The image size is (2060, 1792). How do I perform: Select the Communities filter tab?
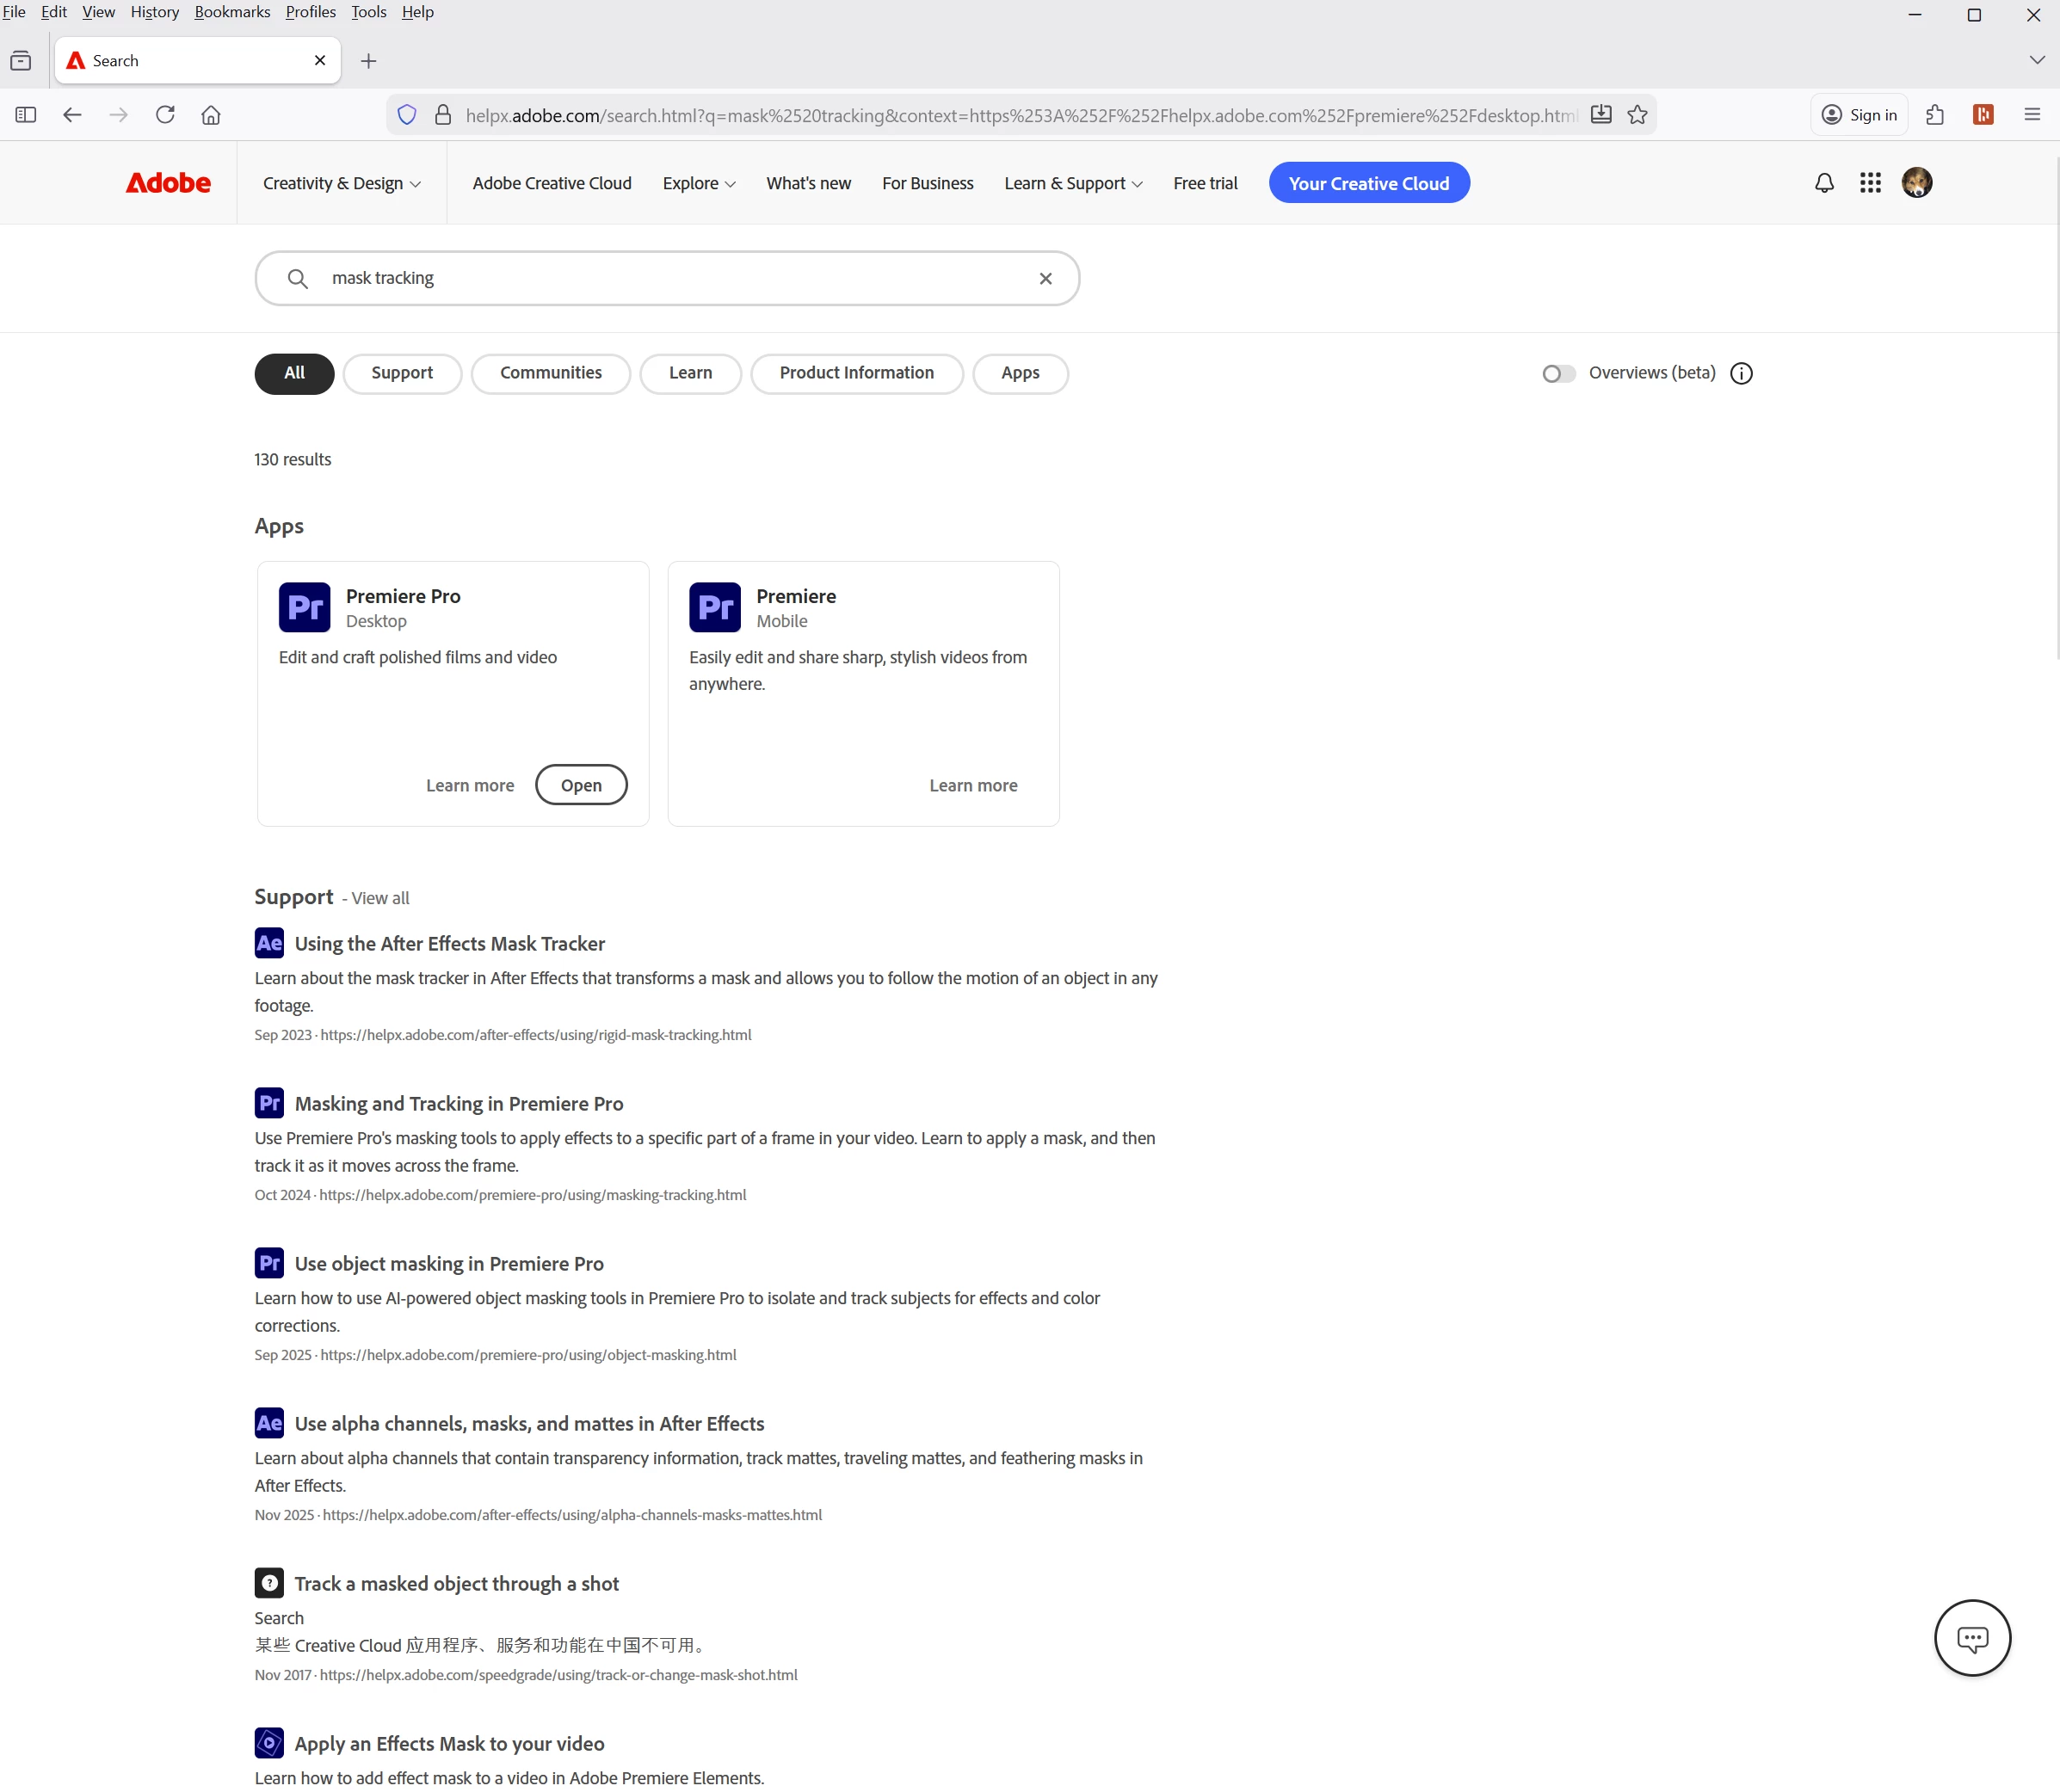click(x=551, y=374)
